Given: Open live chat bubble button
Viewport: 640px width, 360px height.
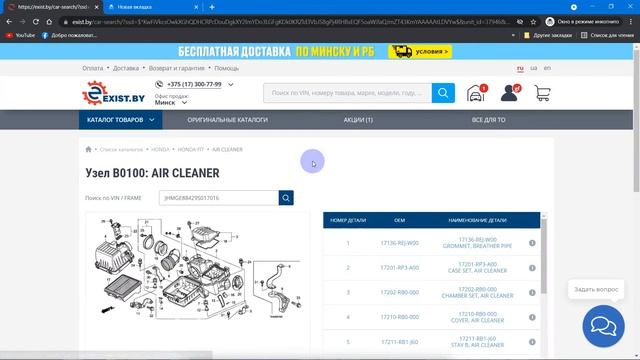Looking at the screenshot, I should click(603, 326).
